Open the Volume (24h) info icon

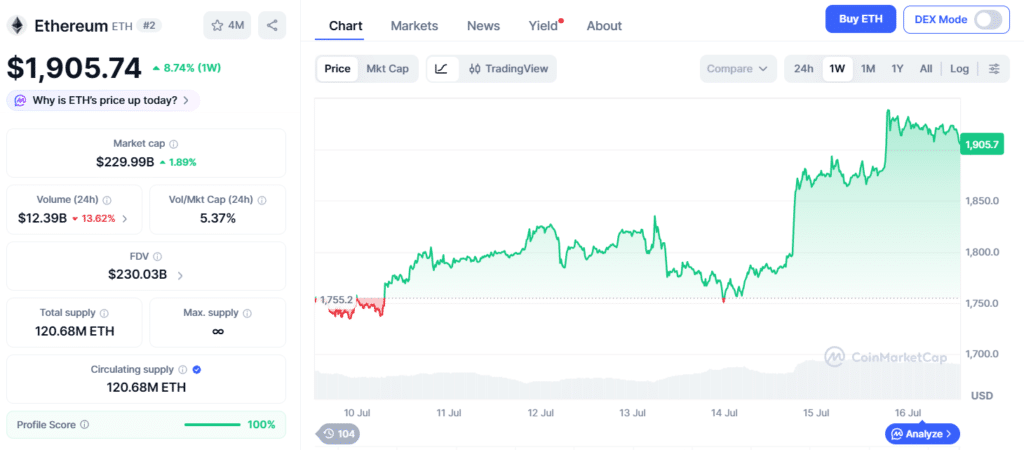(x=107, y=201)
